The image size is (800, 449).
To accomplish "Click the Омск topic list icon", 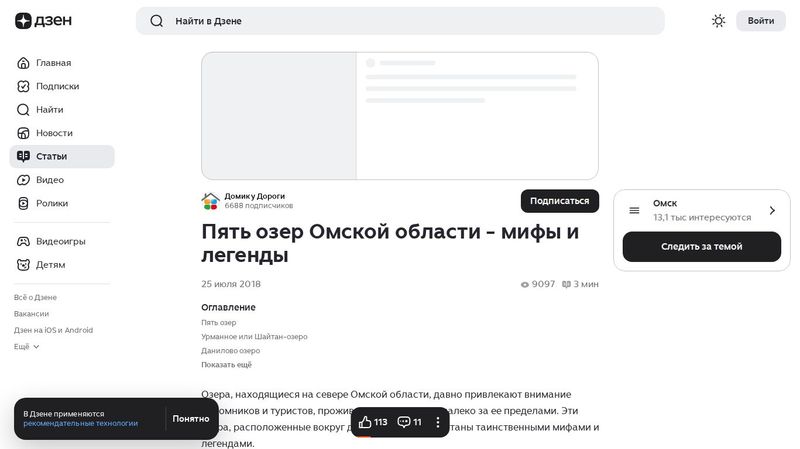I will [x=634, y=210].
